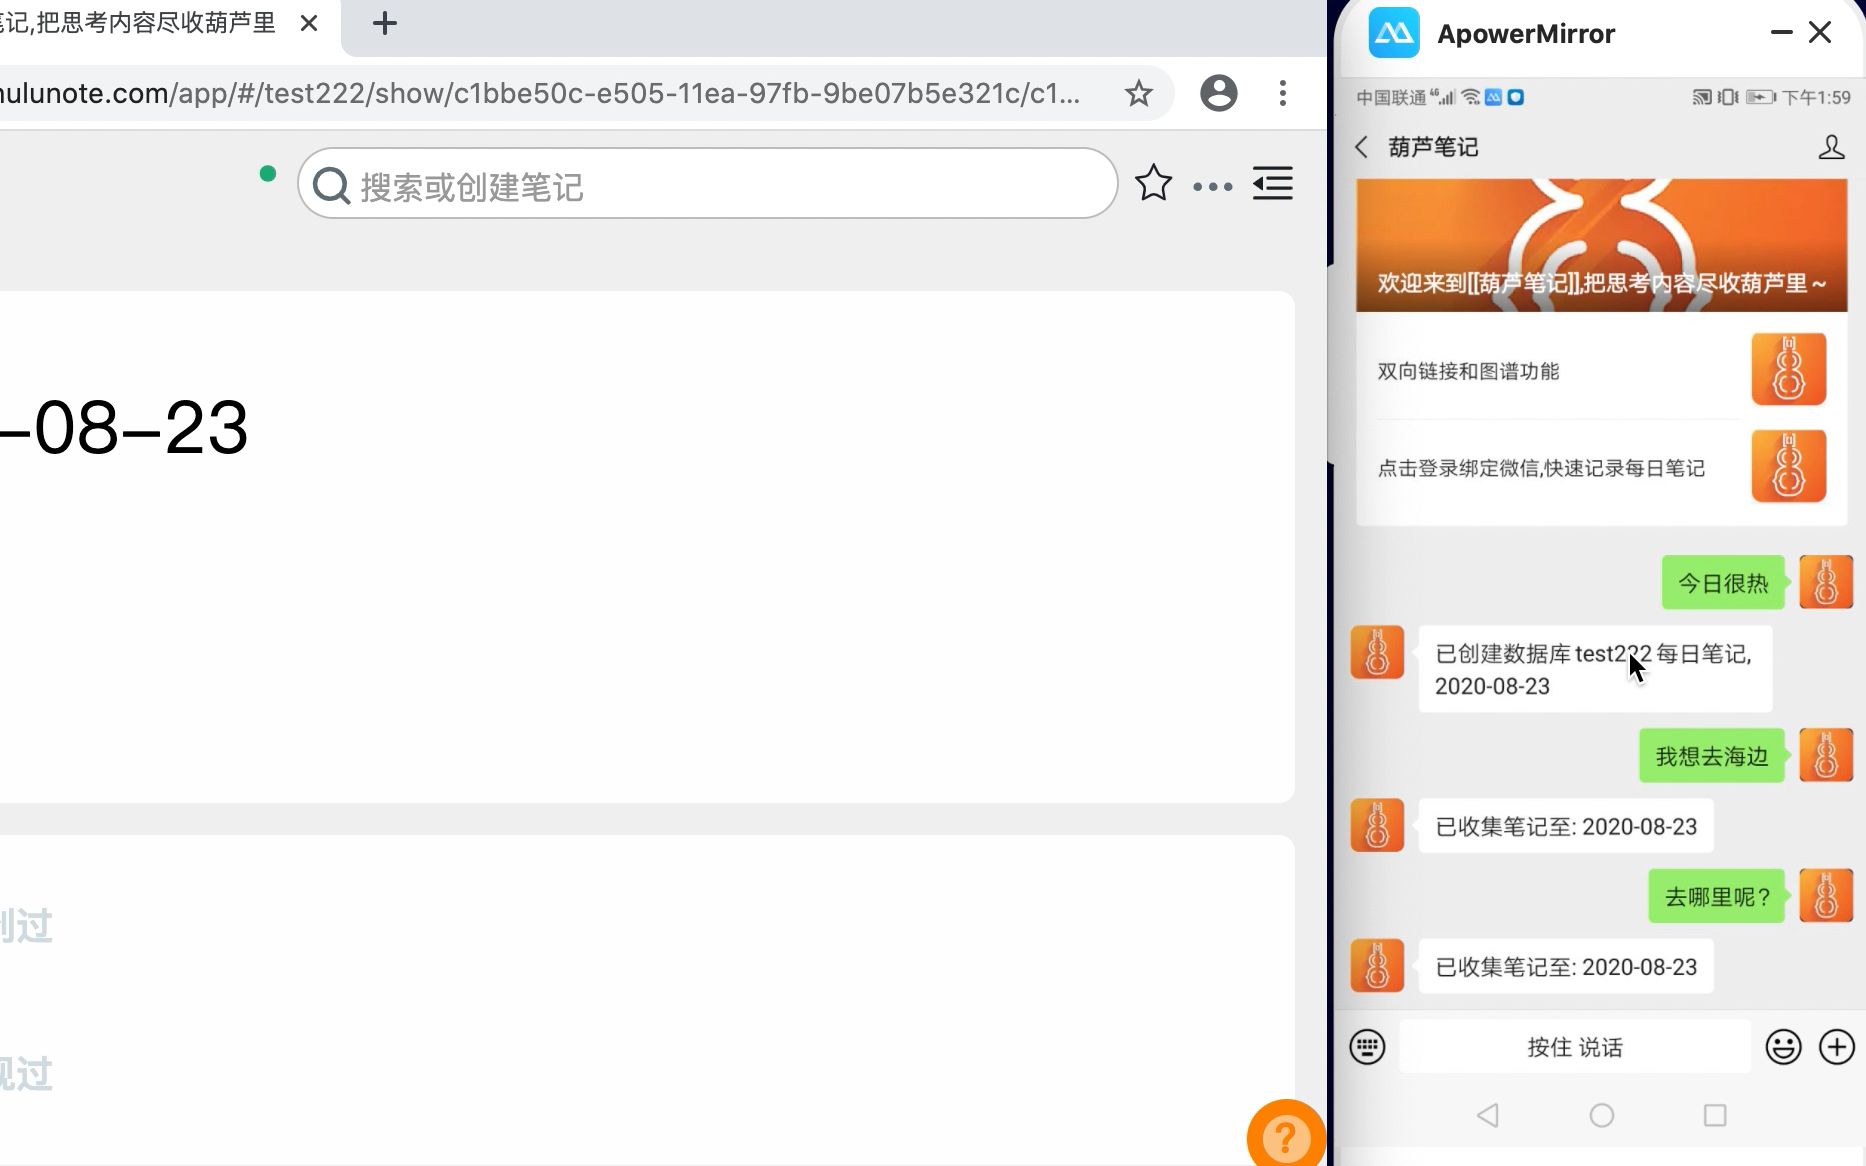Close the Chrome browser tab
This screenshot has height=1166, width=1866.
(x=309, y=23)
